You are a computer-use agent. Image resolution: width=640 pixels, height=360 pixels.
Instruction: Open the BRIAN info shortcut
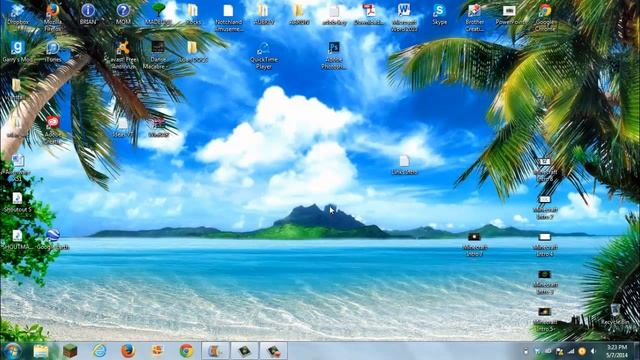[x=88, y=14]
